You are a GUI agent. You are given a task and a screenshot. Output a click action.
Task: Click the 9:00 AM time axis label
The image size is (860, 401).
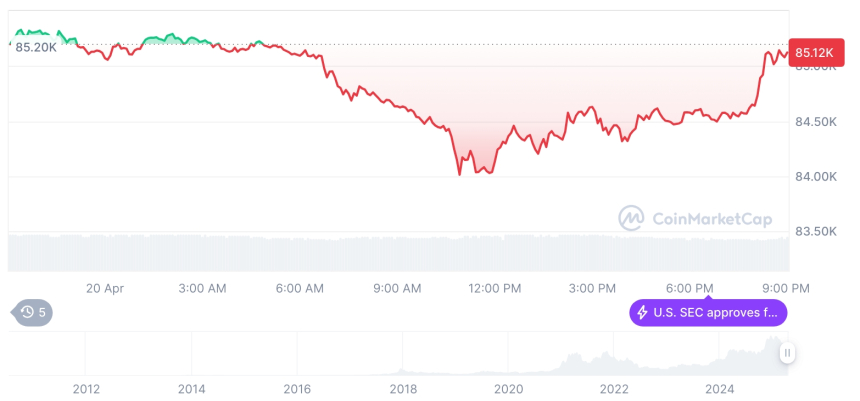click(398, 288)
